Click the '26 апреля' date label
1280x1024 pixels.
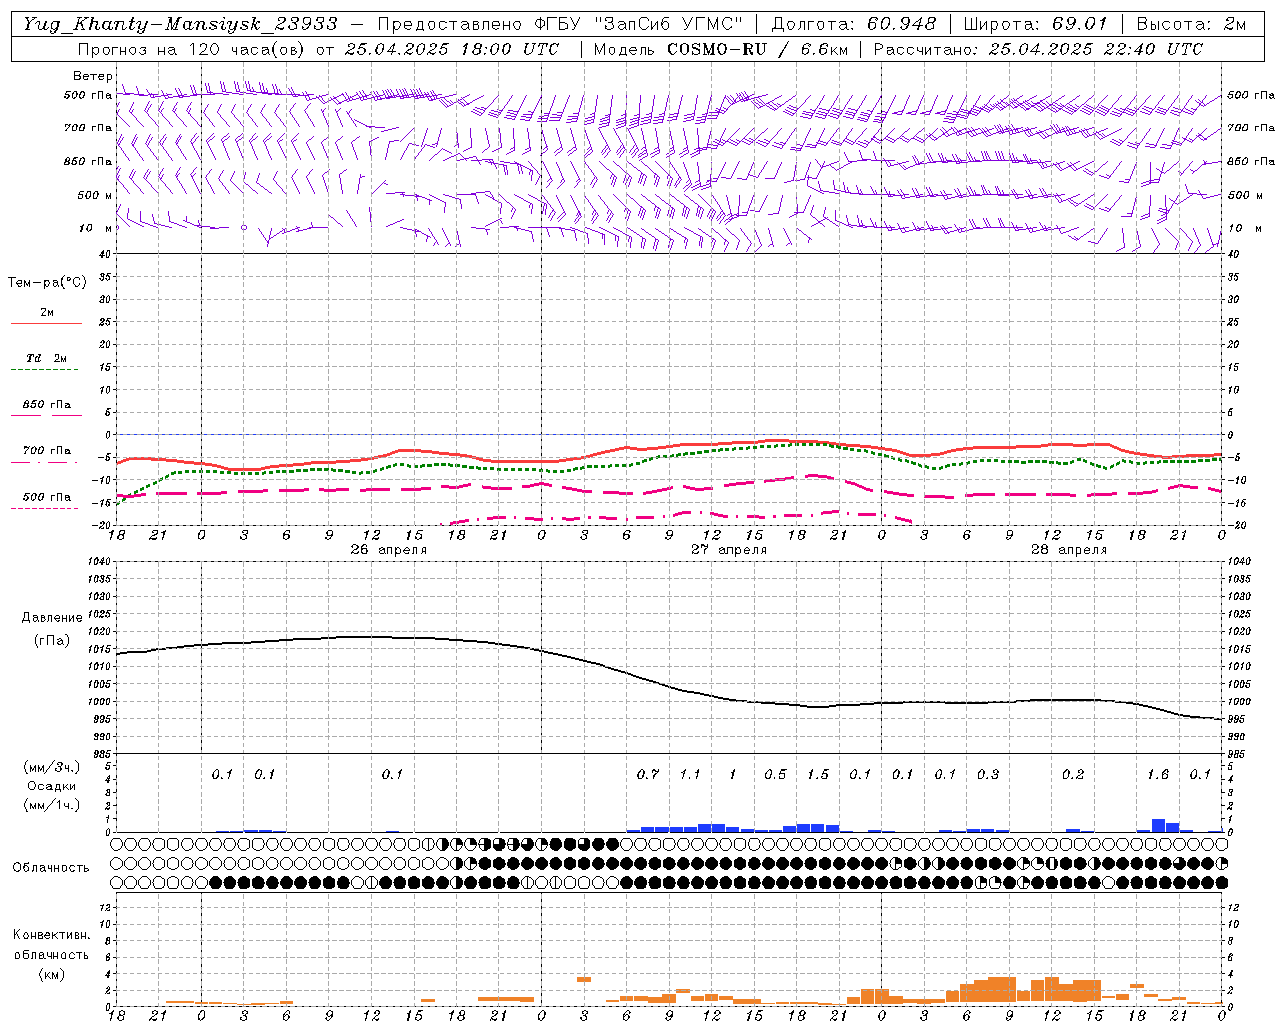(x=388, y=550)
